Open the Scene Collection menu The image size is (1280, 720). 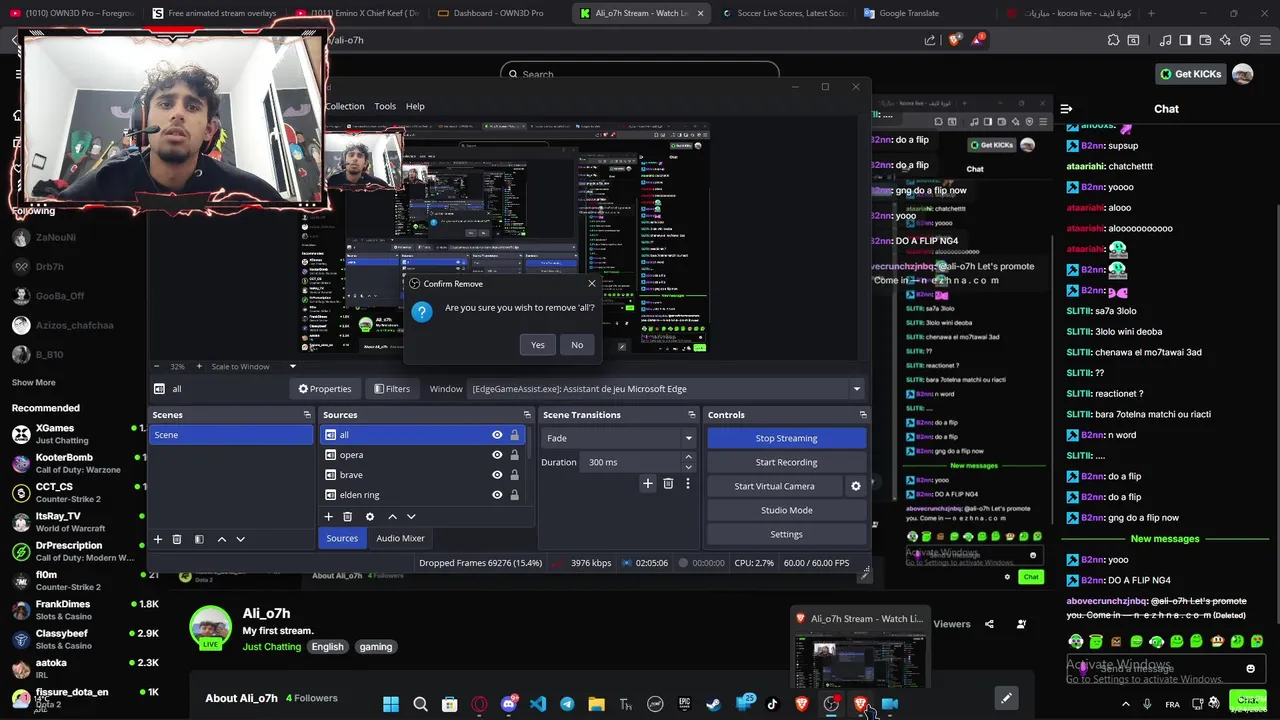coord(344,106)
